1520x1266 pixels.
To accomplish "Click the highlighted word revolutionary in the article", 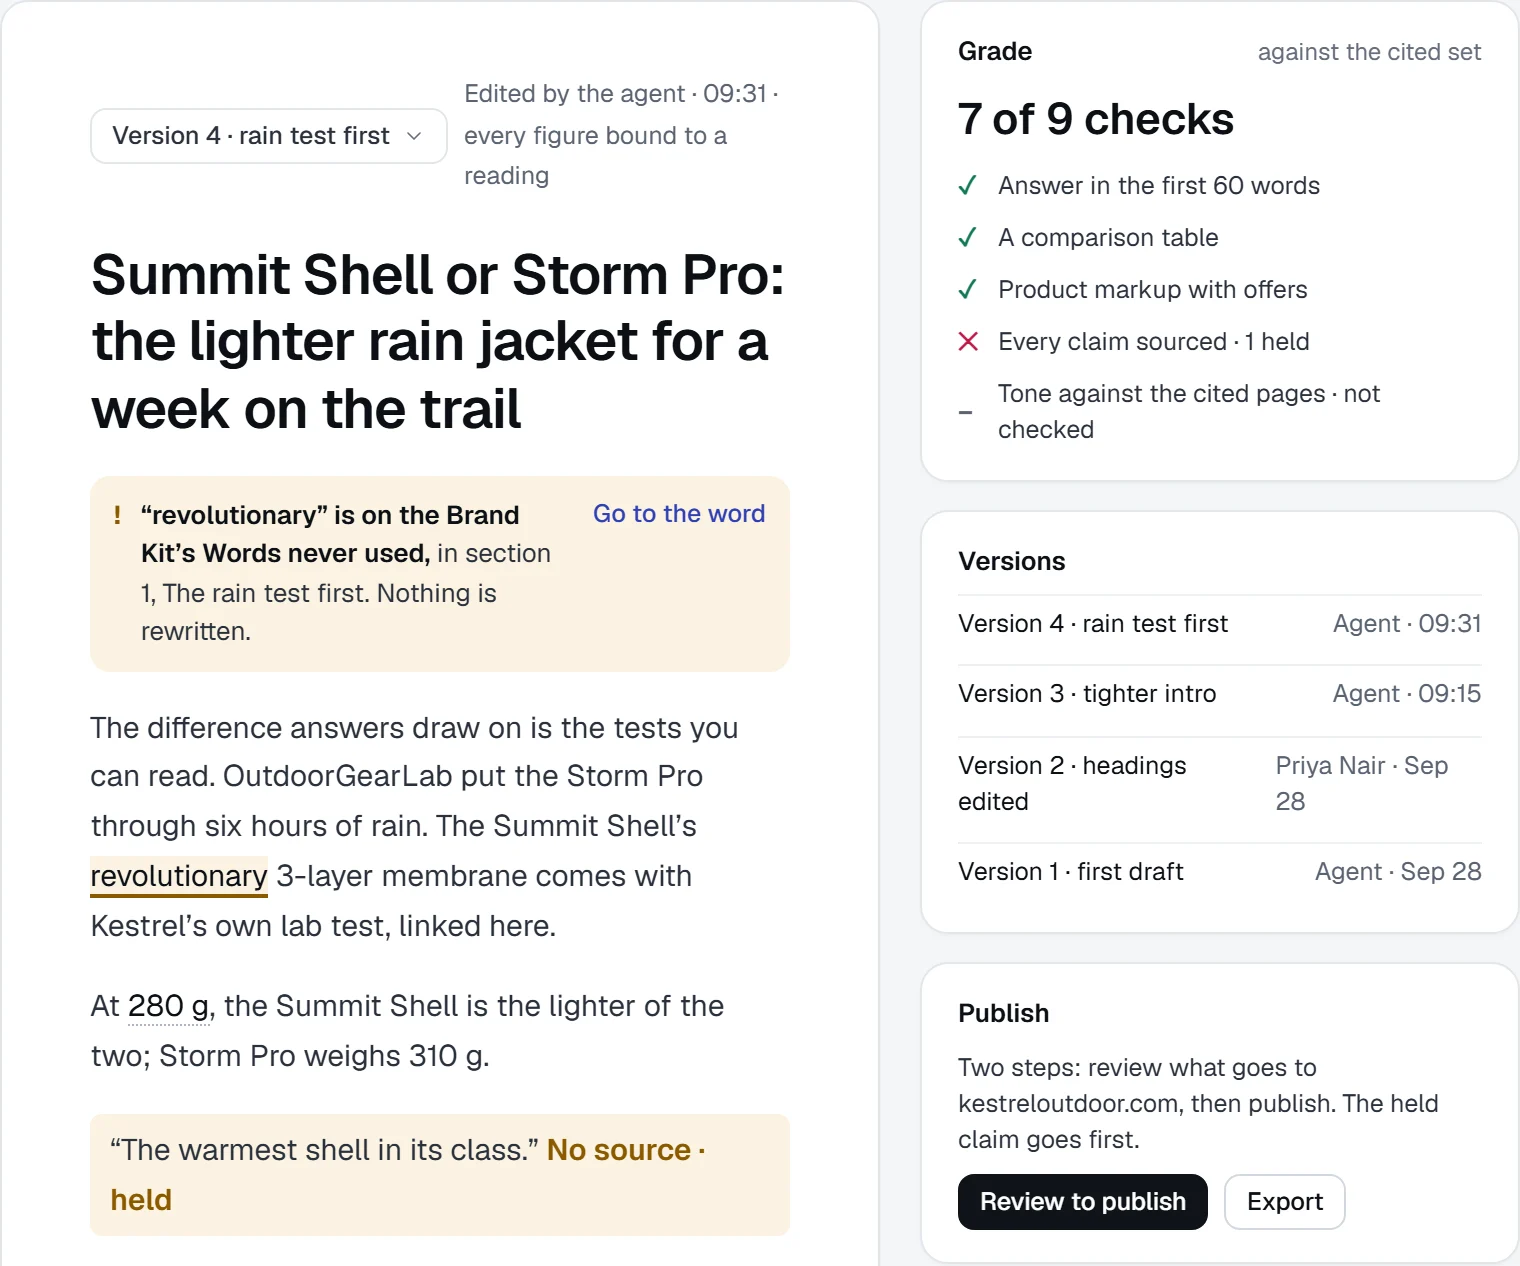I will [179, 876].
